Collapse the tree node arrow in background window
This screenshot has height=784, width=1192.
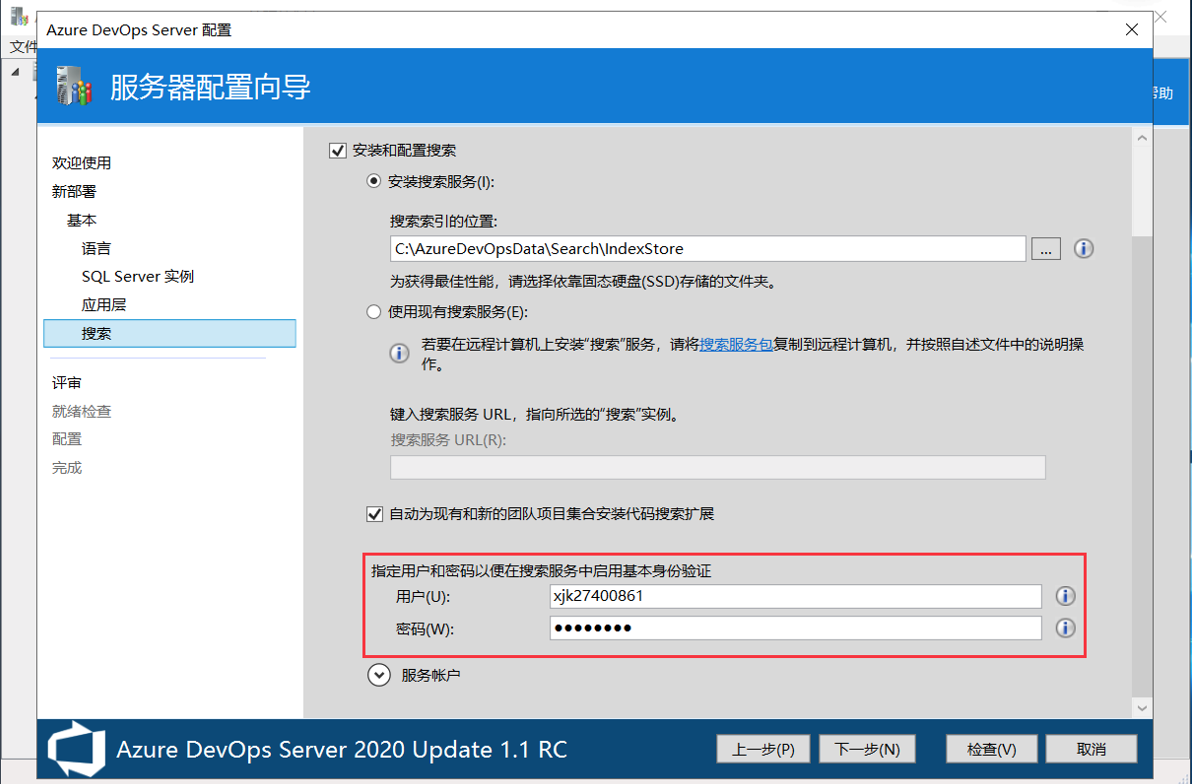(14, 72)
